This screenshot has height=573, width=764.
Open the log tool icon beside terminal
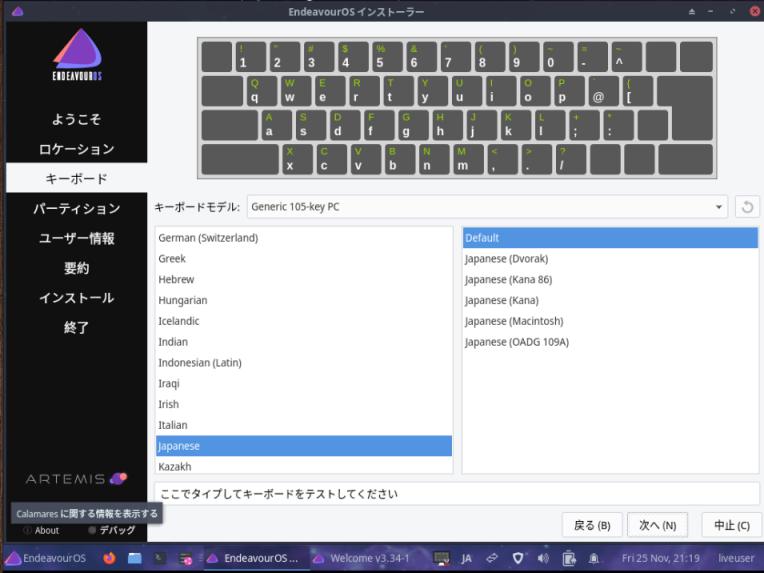click(186, 559)
